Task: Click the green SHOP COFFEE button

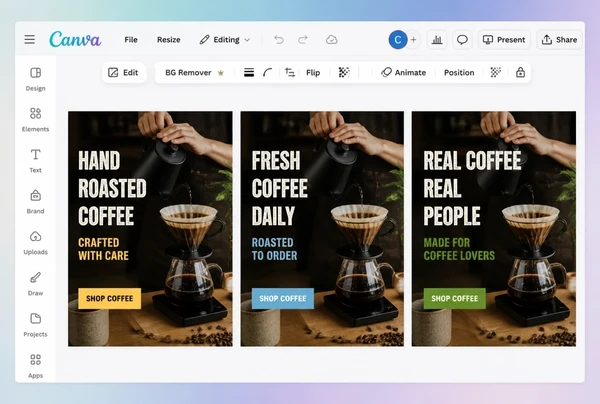Action: (x=455, y=298)
